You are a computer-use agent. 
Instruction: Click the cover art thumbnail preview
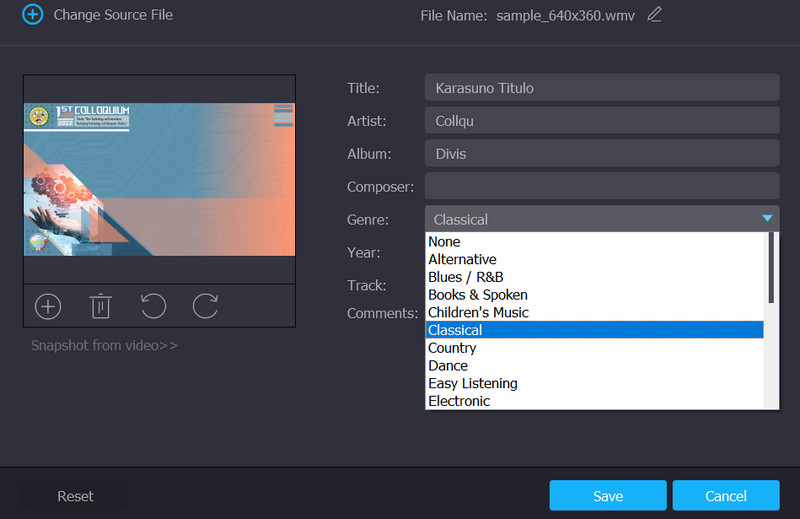(x=159, y=179)
